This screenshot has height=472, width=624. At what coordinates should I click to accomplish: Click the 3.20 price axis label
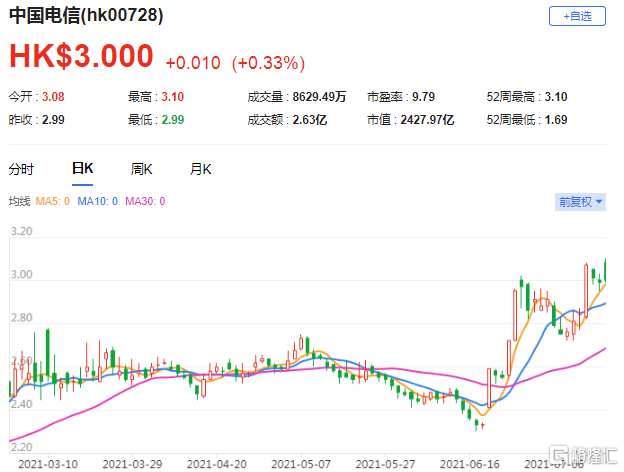point(21,231)
